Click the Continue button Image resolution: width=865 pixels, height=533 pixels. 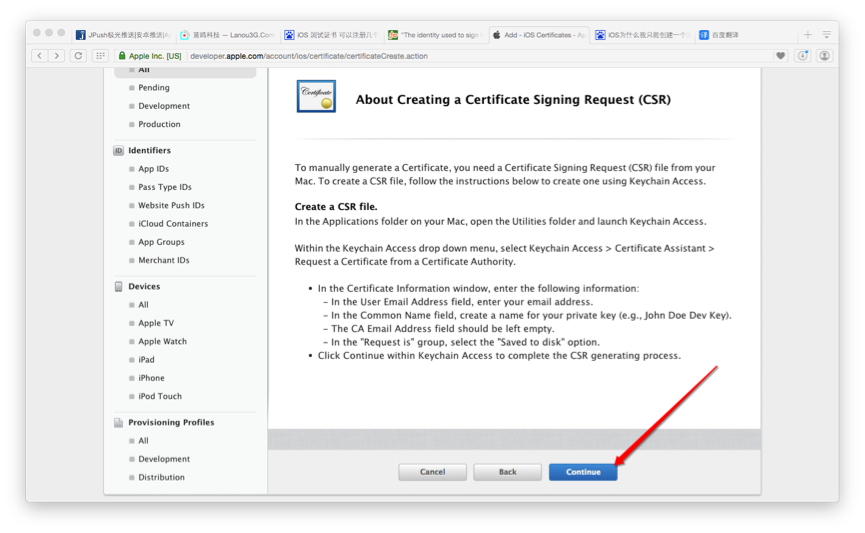[x=583, y=472]
